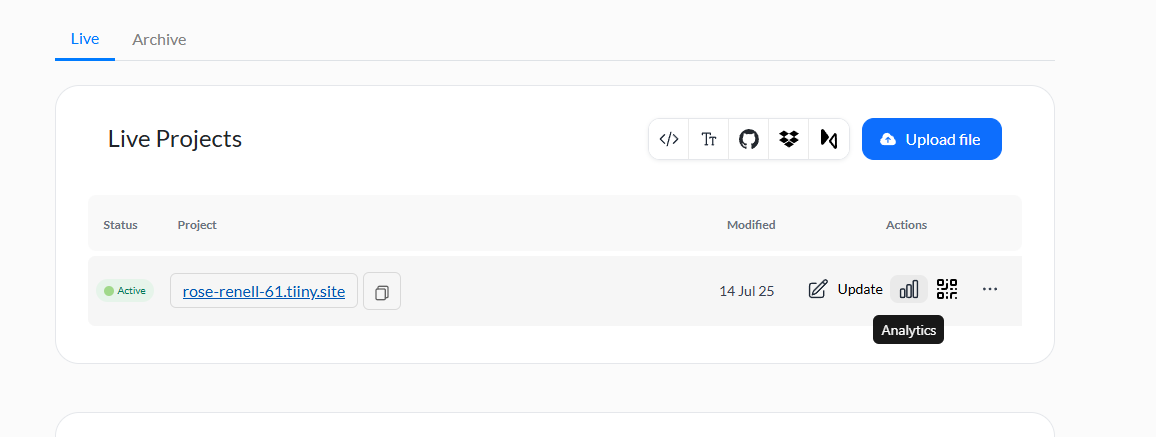Open Analytics for the project
The height and width of the screenshot is (437, 1156).
(x=908, y=289)
